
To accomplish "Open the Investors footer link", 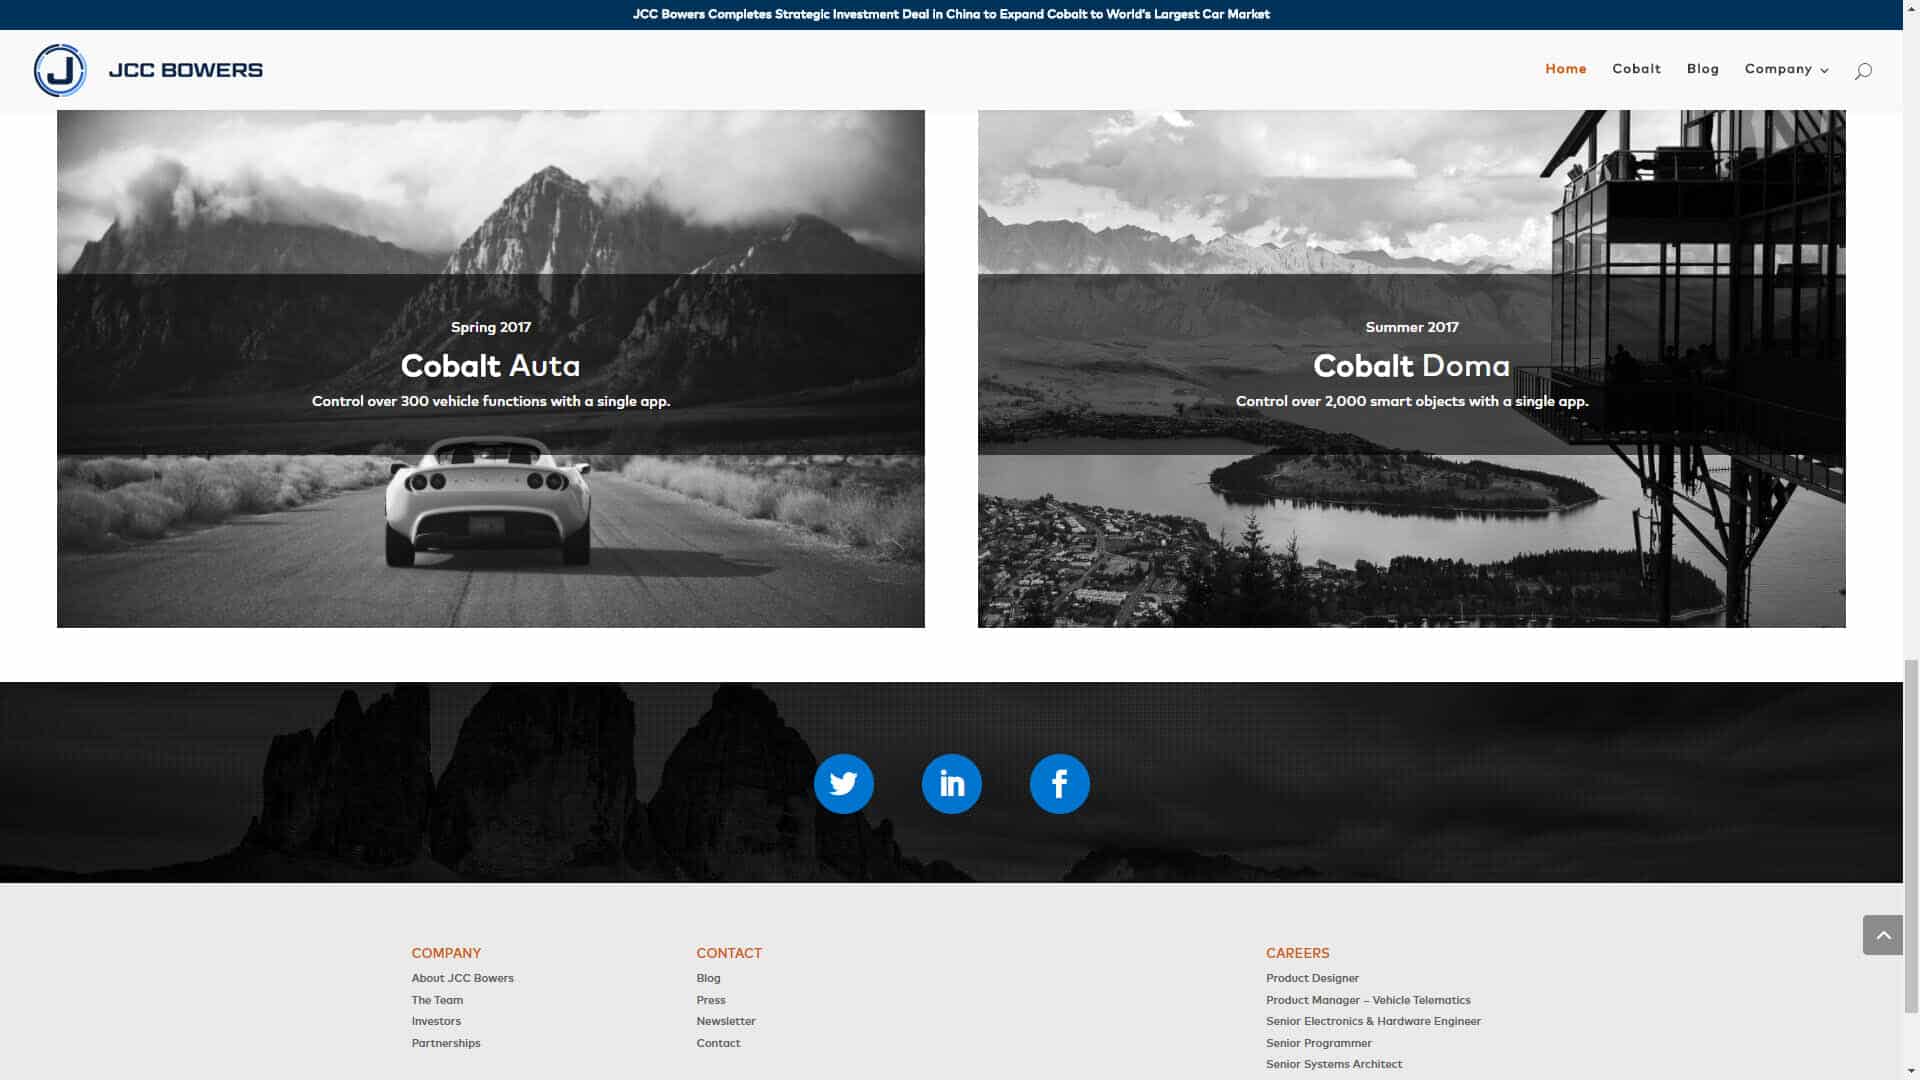I will pos(436,1021).
